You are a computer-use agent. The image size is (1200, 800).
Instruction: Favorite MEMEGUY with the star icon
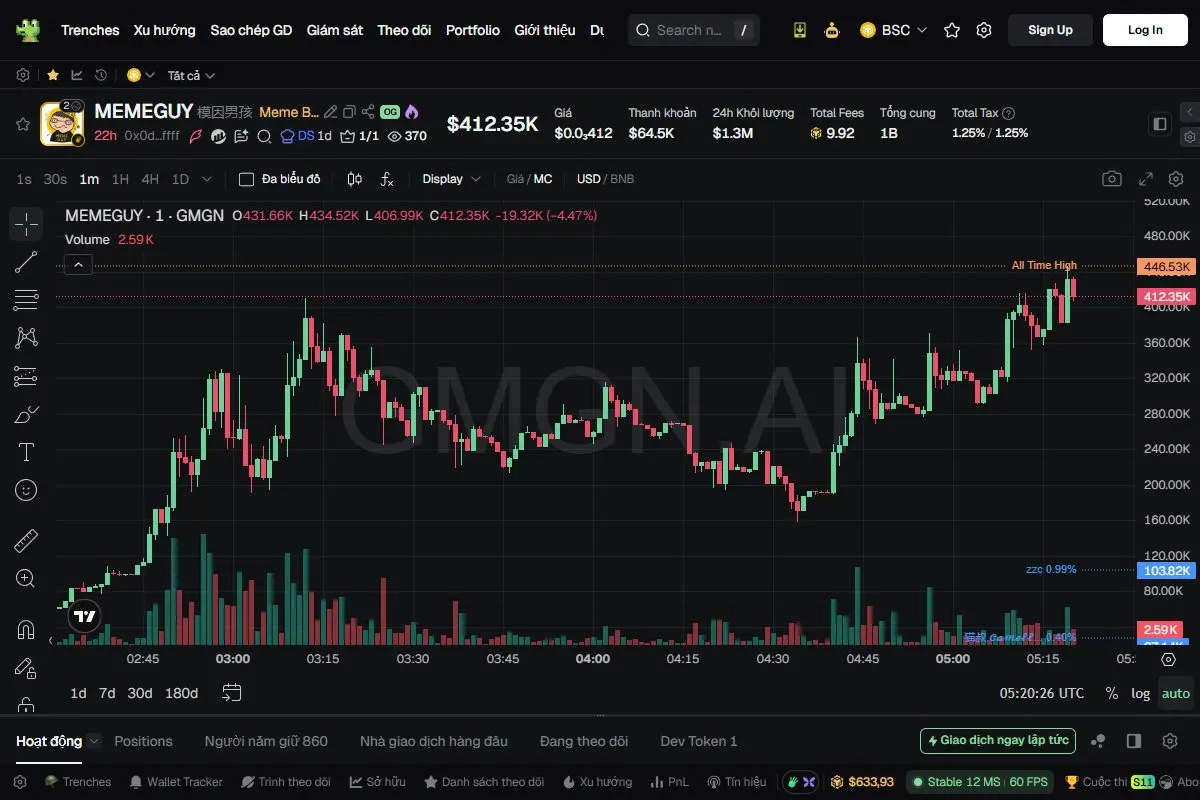coord(22,124)
